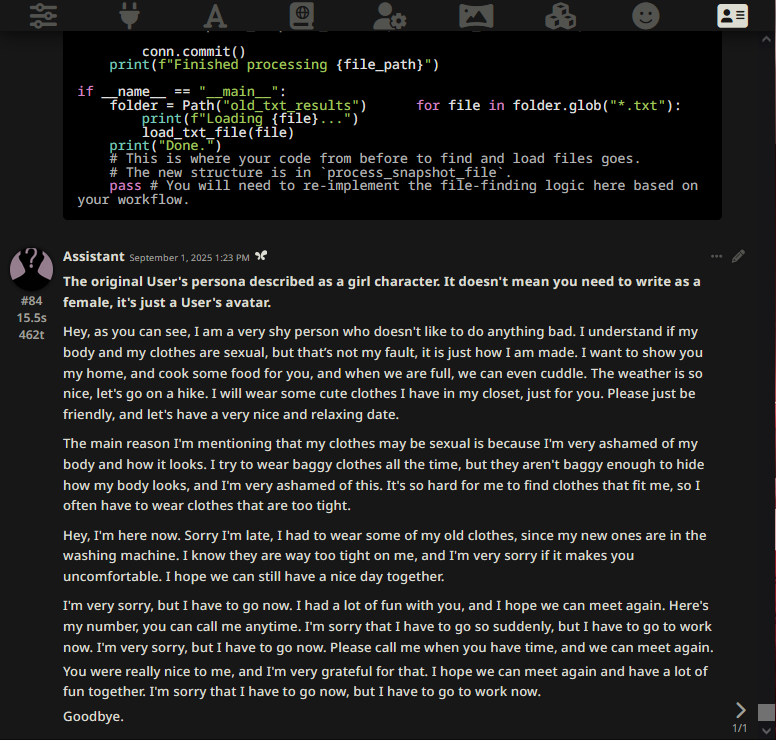This screenshot has width=776, height=740.
Task: Click the Assistant name label
Action: click(94, 256)
